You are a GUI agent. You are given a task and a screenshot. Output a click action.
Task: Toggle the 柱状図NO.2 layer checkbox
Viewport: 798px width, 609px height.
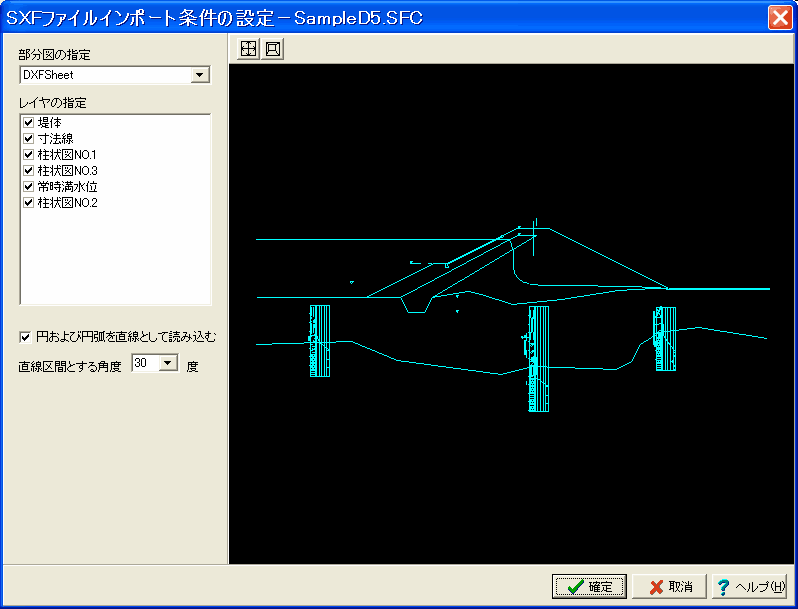click(28, 202)
